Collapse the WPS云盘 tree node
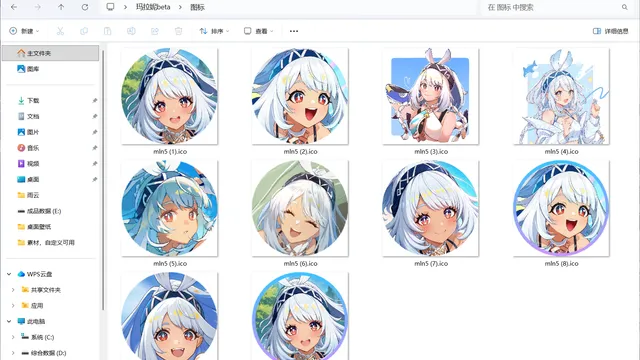 (x=9, y=274)
